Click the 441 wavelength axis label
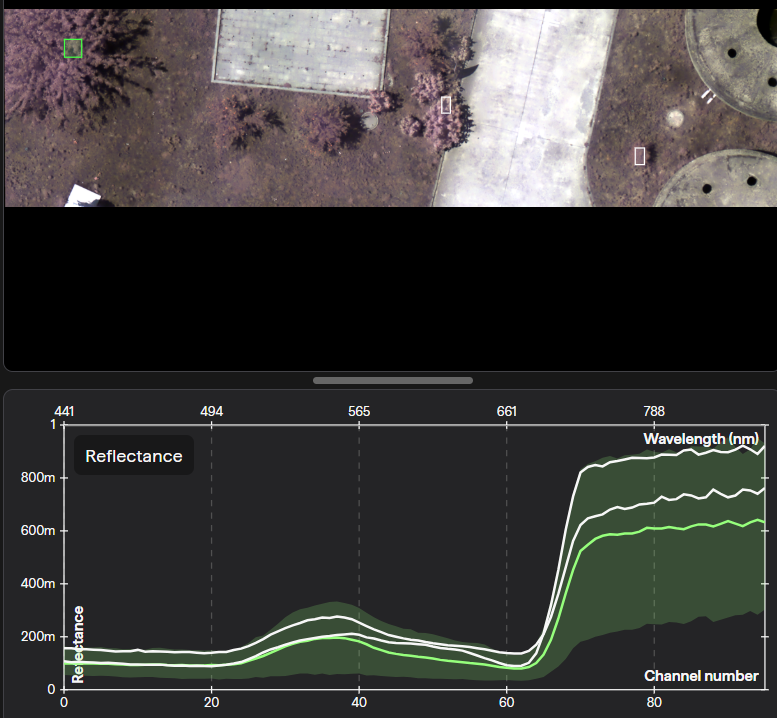The width and height of the screenshot is (777, 718). pos(64,411)
